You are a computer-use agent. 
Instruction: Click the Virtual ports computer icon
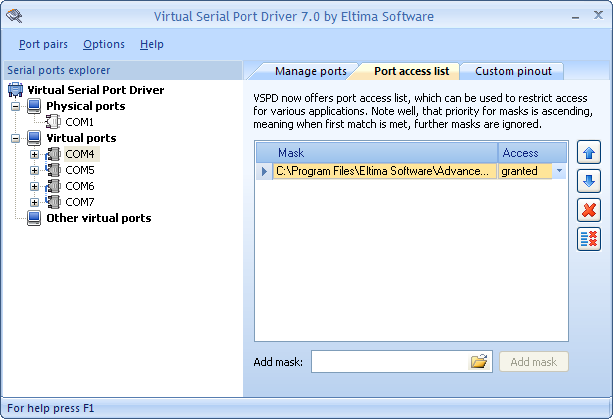point(34,138)
